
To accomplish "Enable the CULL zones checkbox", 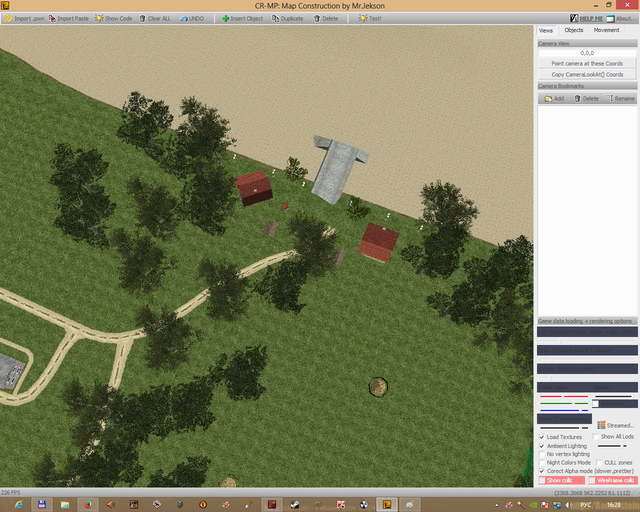I will coord(599,463).
